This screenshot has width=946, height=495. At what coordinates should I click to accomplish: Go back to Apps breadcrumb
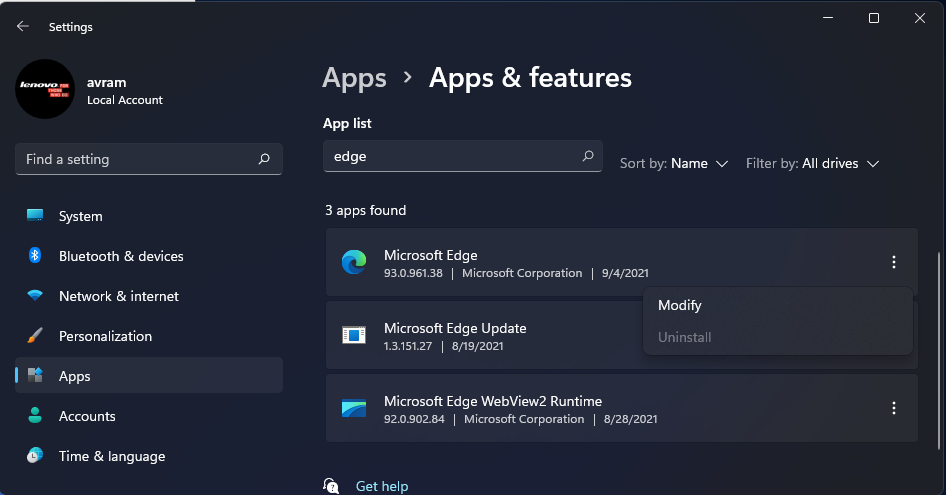coord(354,78)
